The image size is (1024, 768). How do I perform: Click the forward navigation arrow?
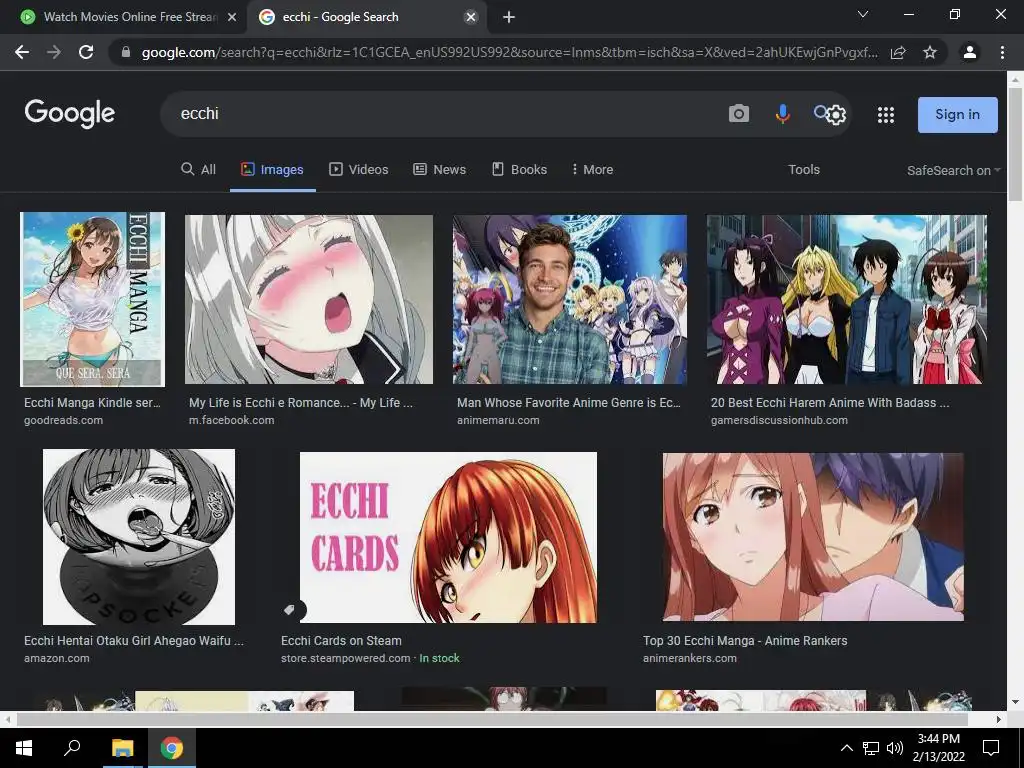click(x=54, y=52)
